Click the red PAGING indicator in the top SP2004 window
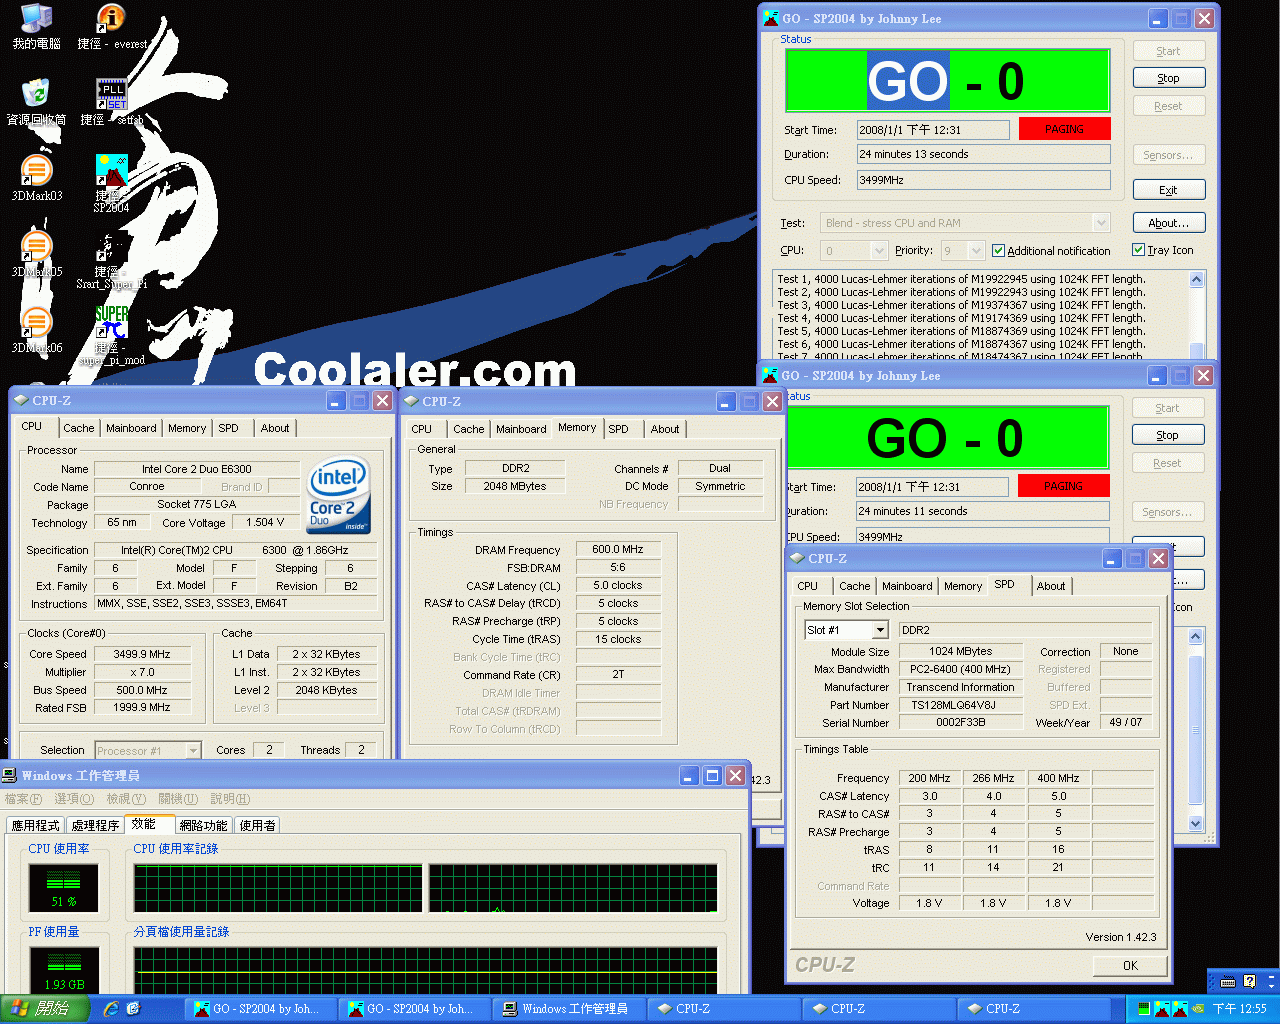 click(x=1065, y=129)
